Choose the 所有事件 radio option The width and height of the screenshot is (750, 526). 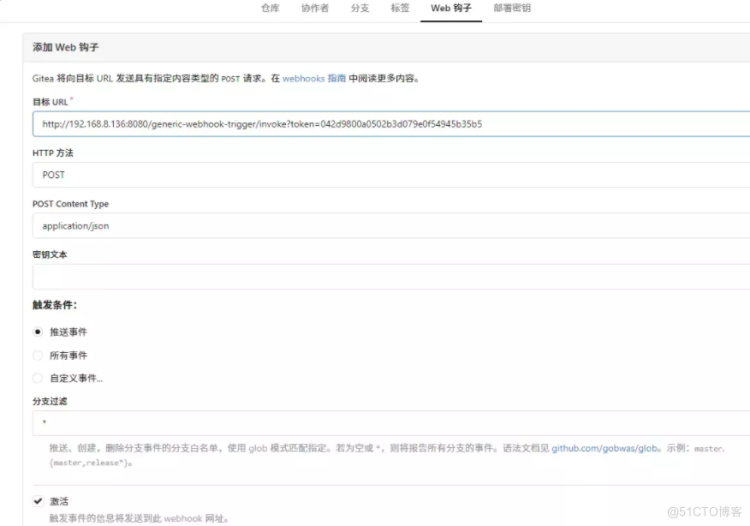click(38, 355)
